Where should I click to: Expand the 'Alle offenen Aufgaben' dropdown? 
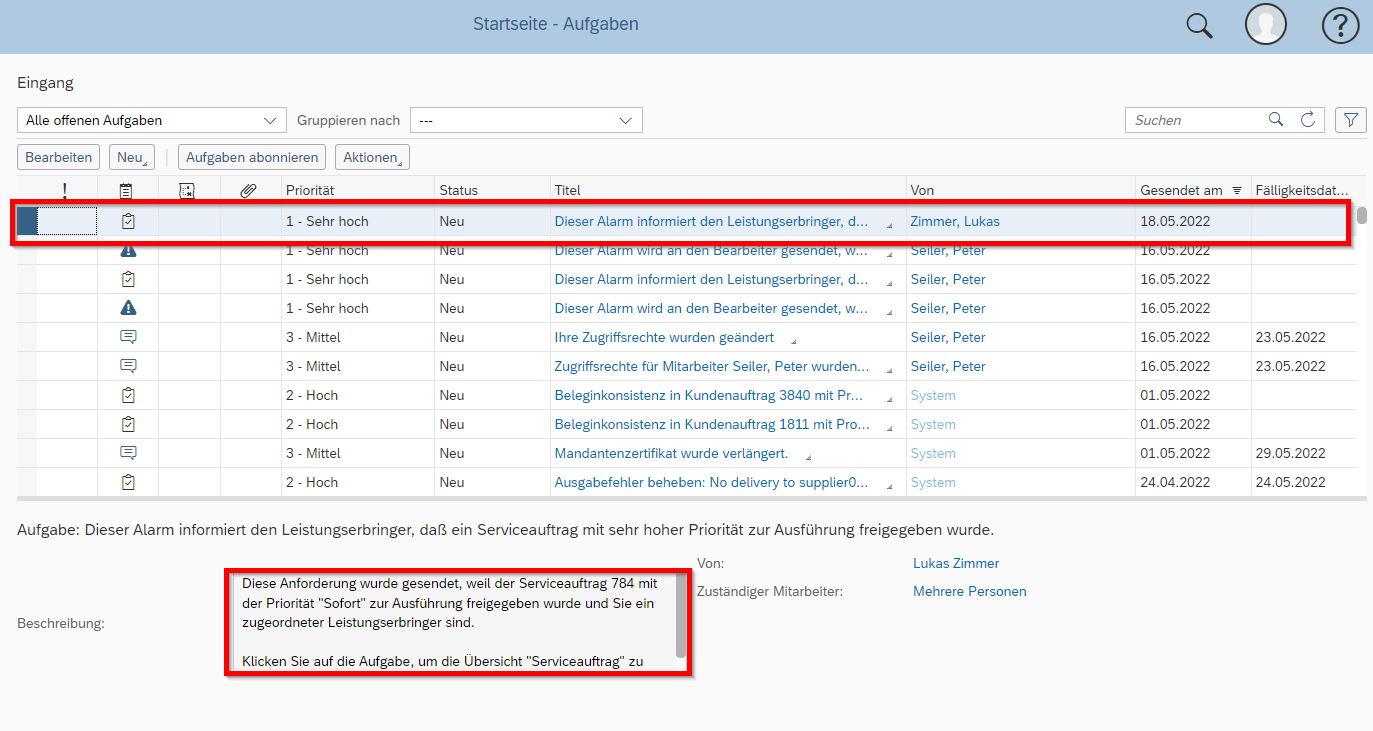pyautogui.click(x=151, y=120)
